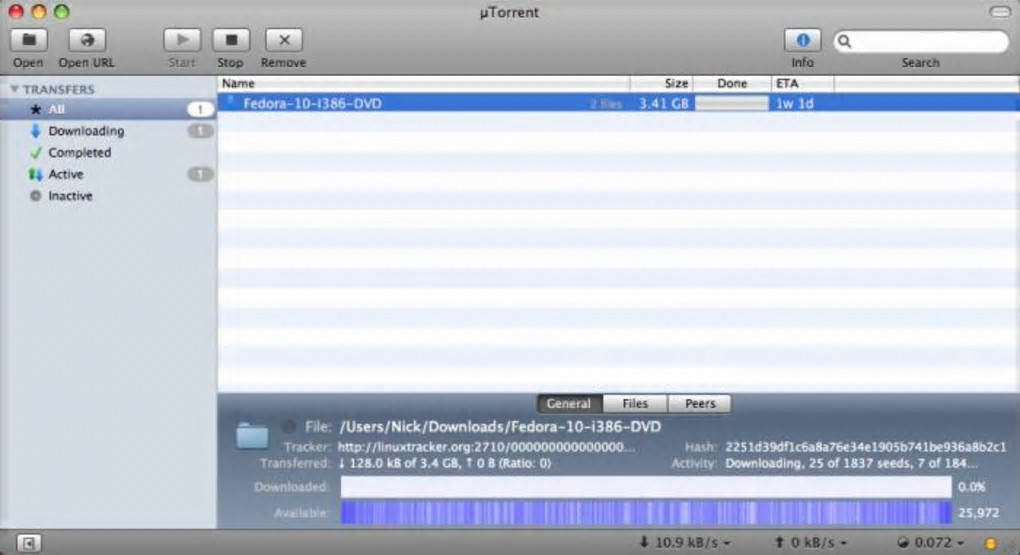Remove the selected torrent with X button

click(x=284, y=40)
